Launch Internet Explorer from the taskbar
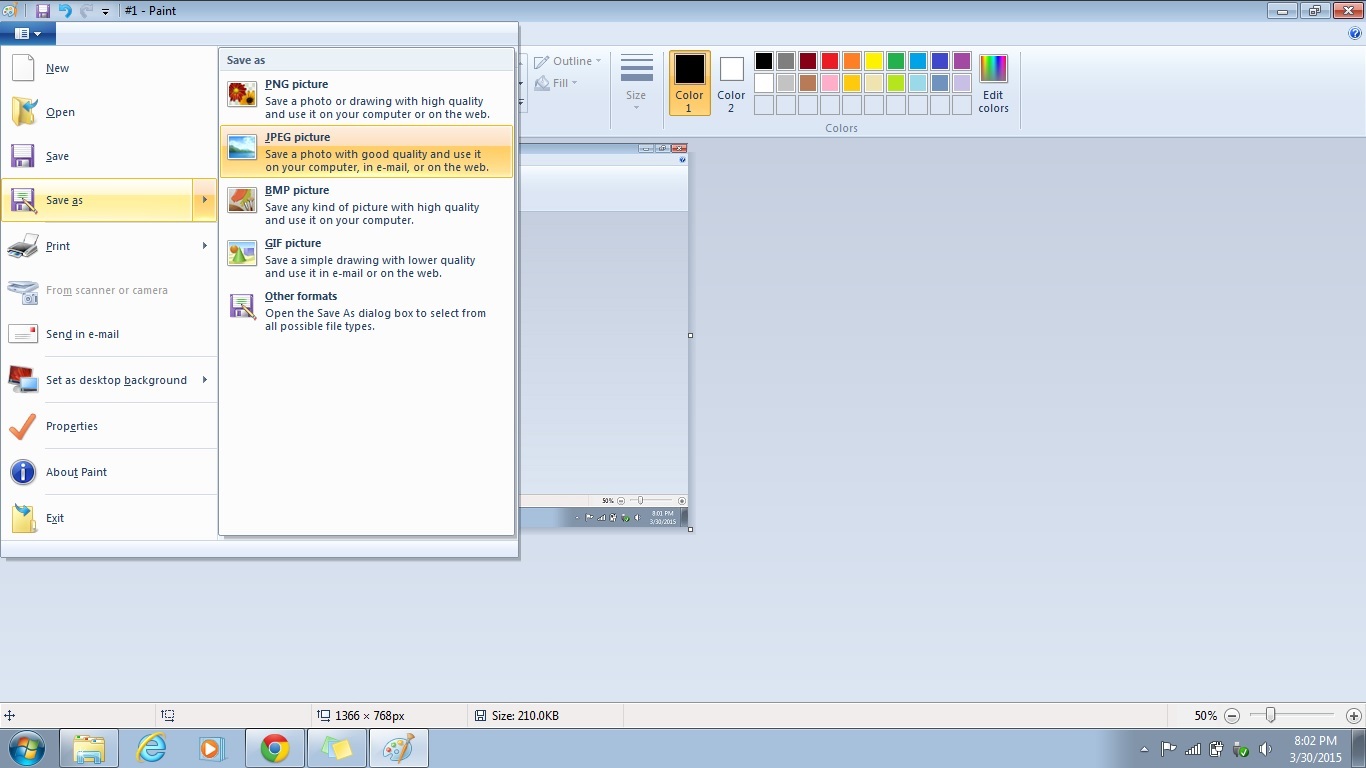 pos(151,748)
